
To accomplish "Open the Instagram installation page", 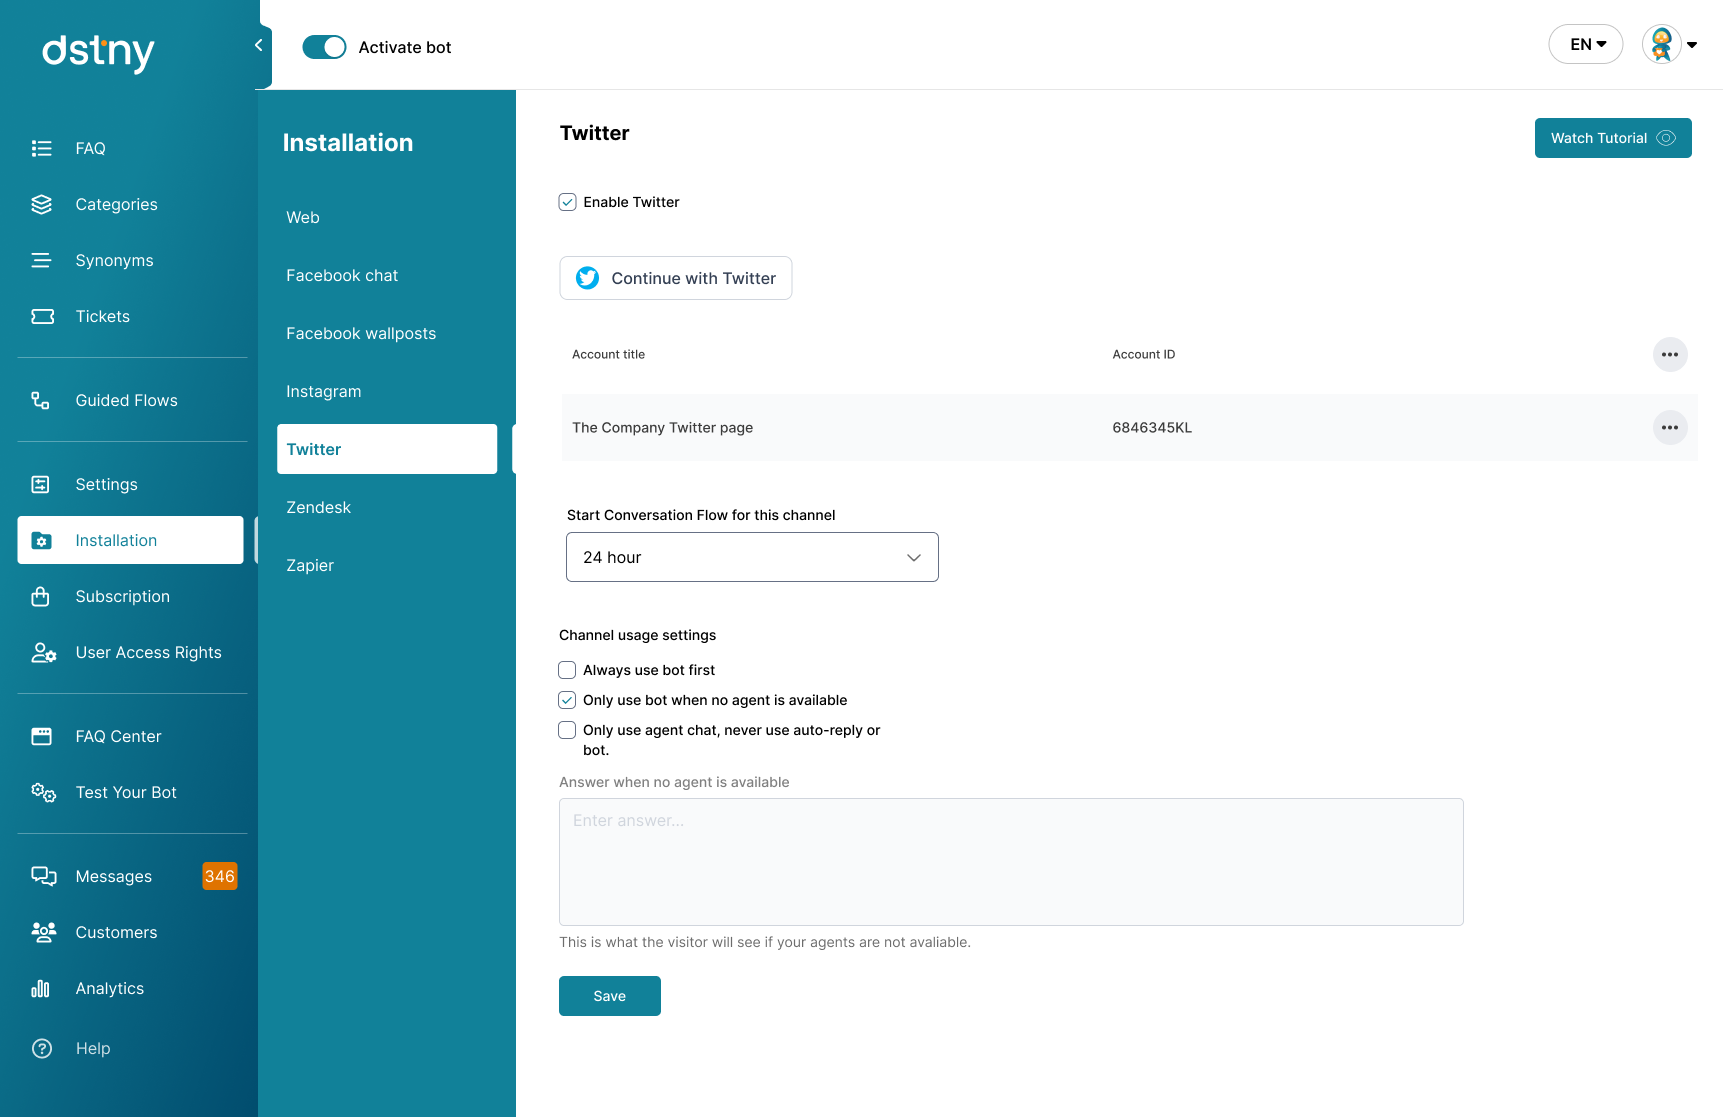I will 323,391.
